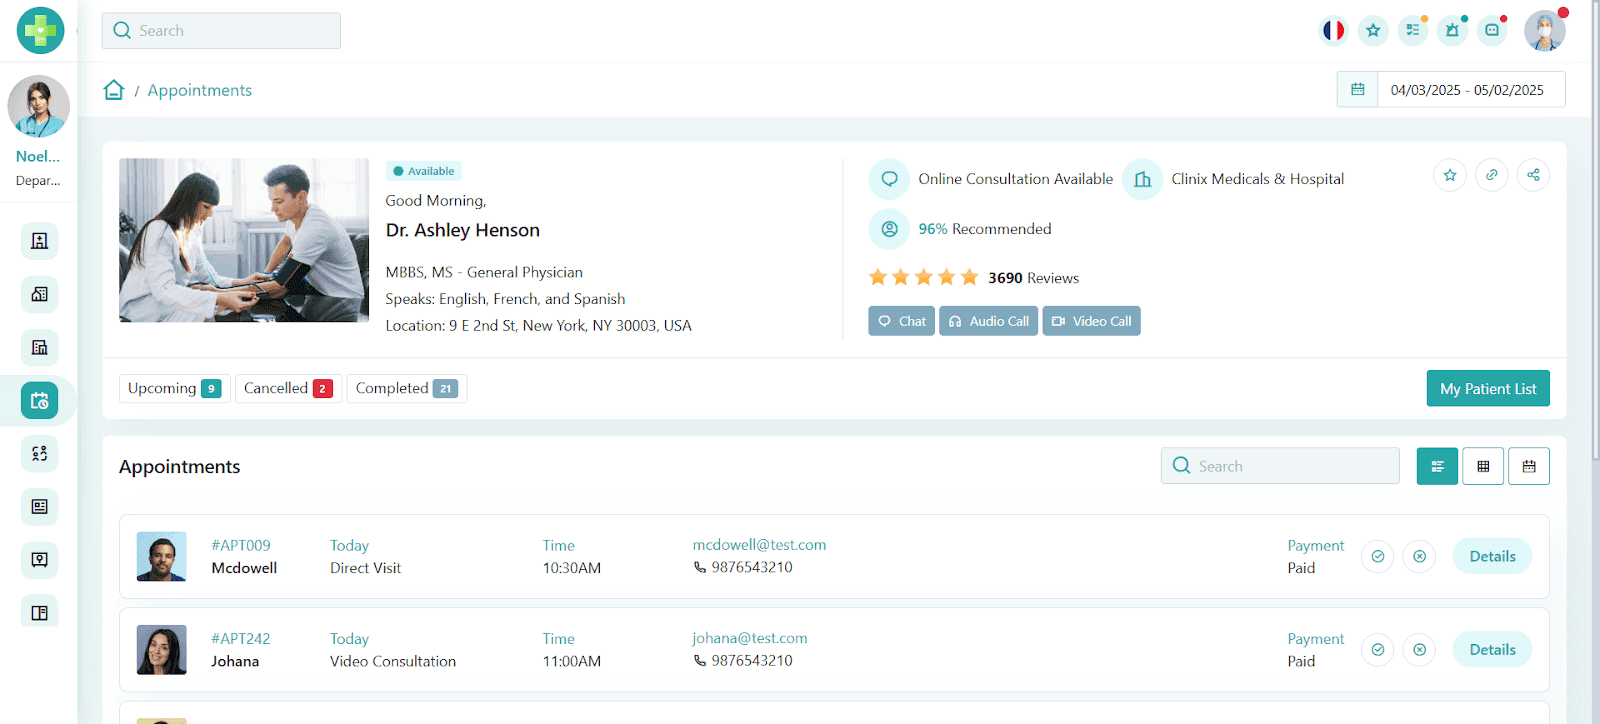Click the top Search field in header
The width and height of the screenshot is (1600, 724).
[x=221, y=31]
